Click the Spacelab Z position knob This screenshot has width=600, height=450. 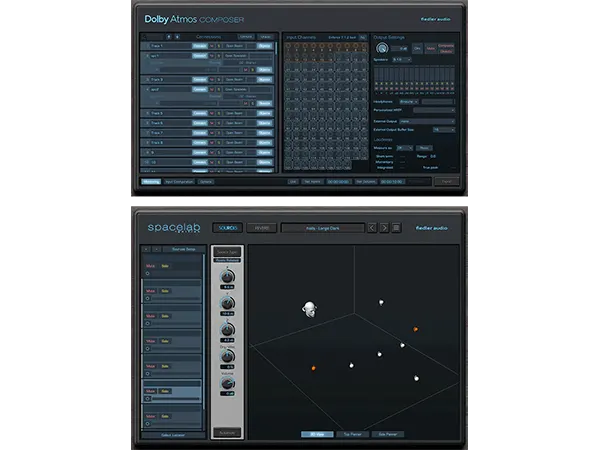coord(227,329)
